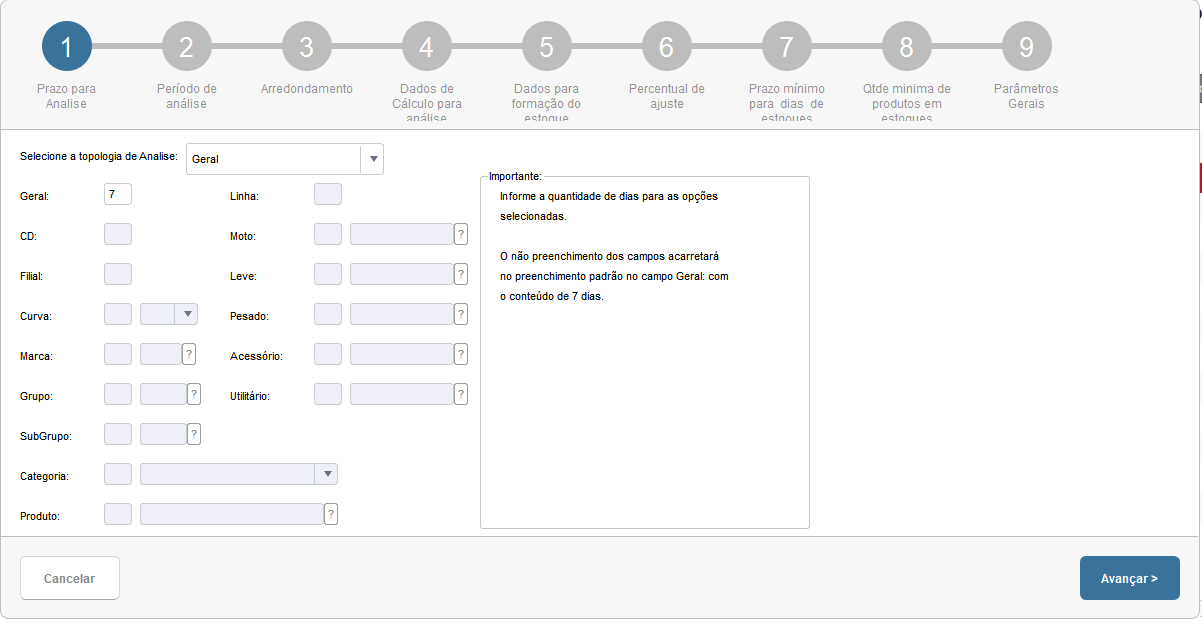Select step 6 Percentual de ajuste
The image size is (1202, 625).
[667, 46]
